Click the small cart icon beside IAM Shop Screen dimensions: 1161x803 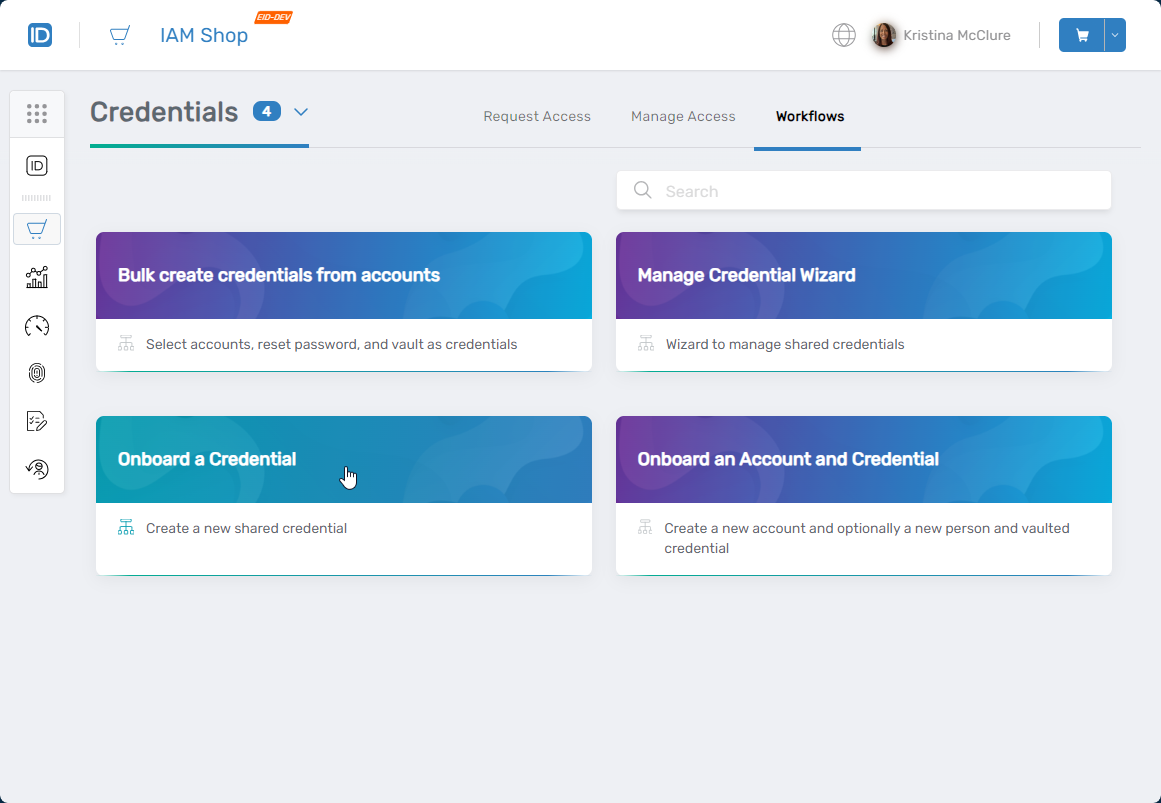[x=119, y=34]
